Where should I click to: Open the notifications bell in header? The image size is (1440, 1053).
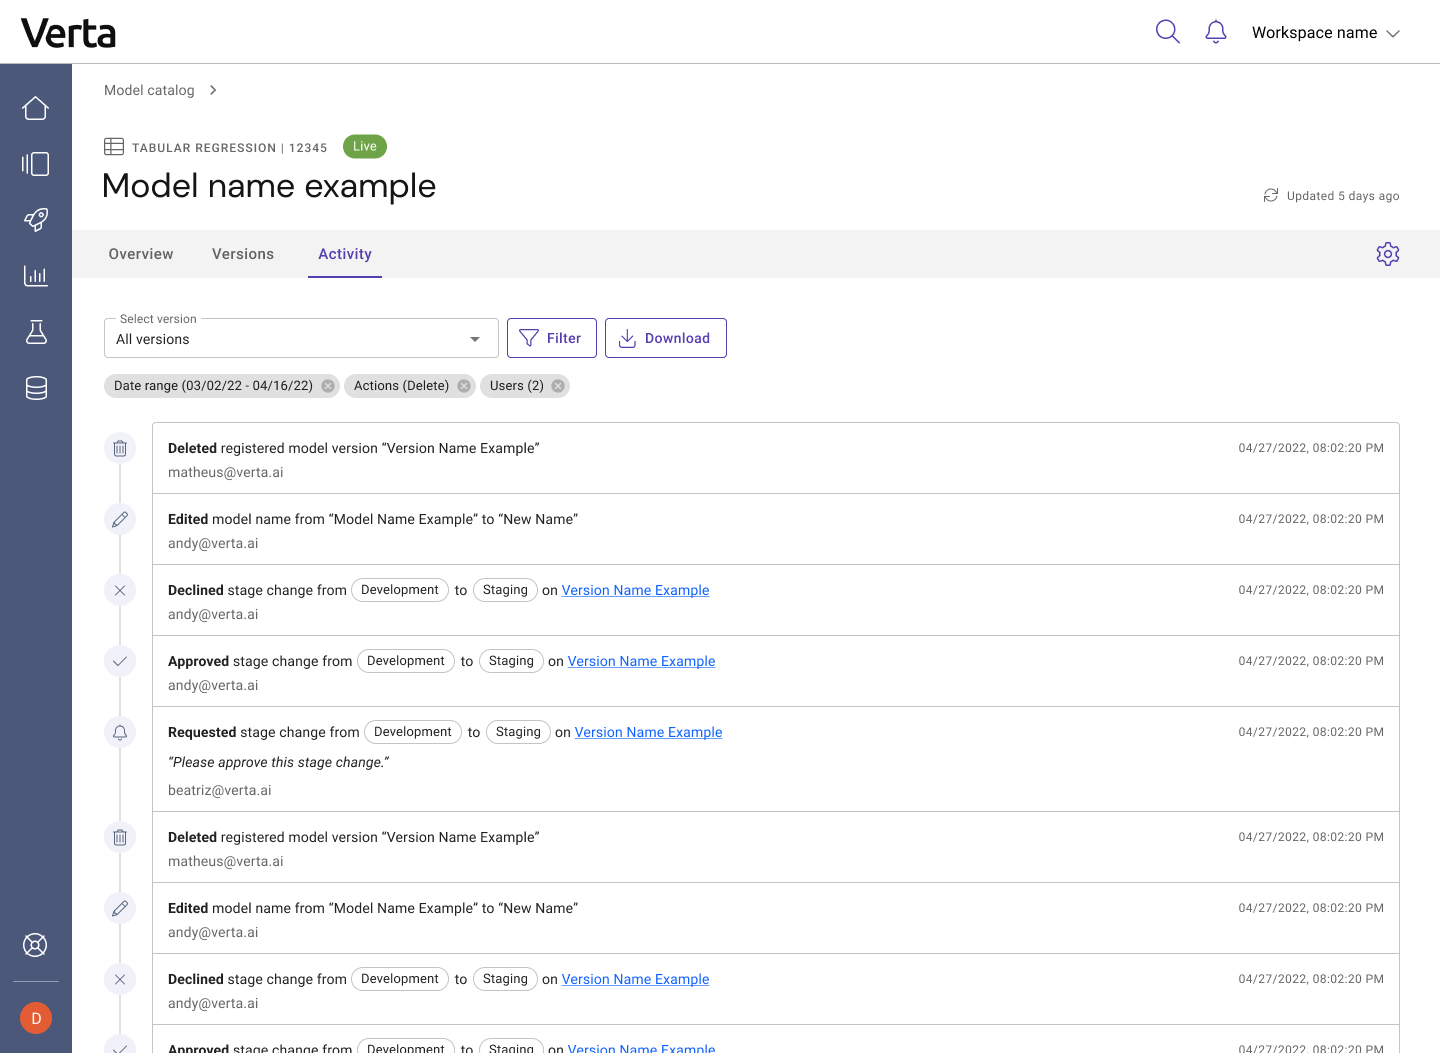[1216, 32]
